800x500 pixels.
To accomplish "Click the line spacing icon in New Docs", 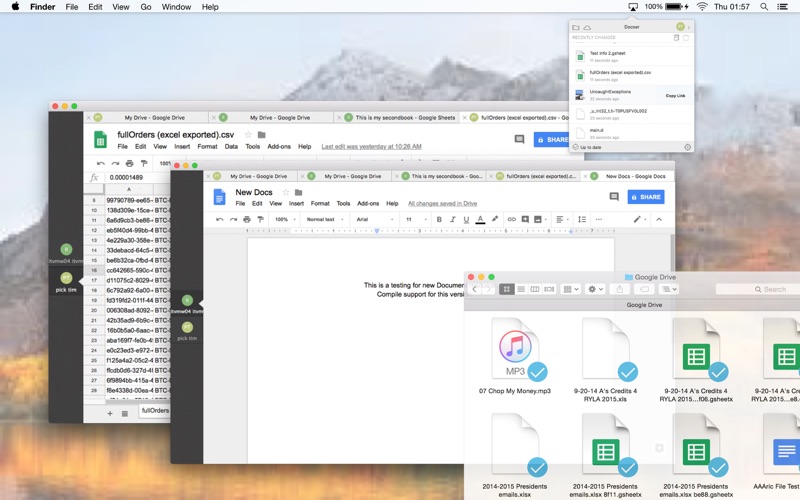I will point(582,219).
